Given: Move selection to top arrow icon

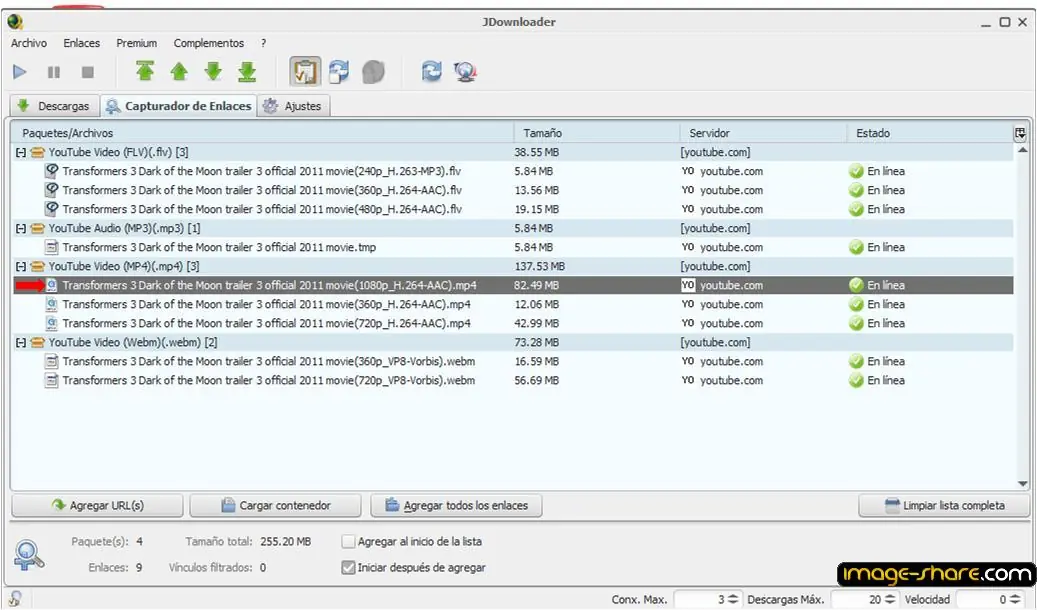Looking at the screenshot, I should click(145, 71).
